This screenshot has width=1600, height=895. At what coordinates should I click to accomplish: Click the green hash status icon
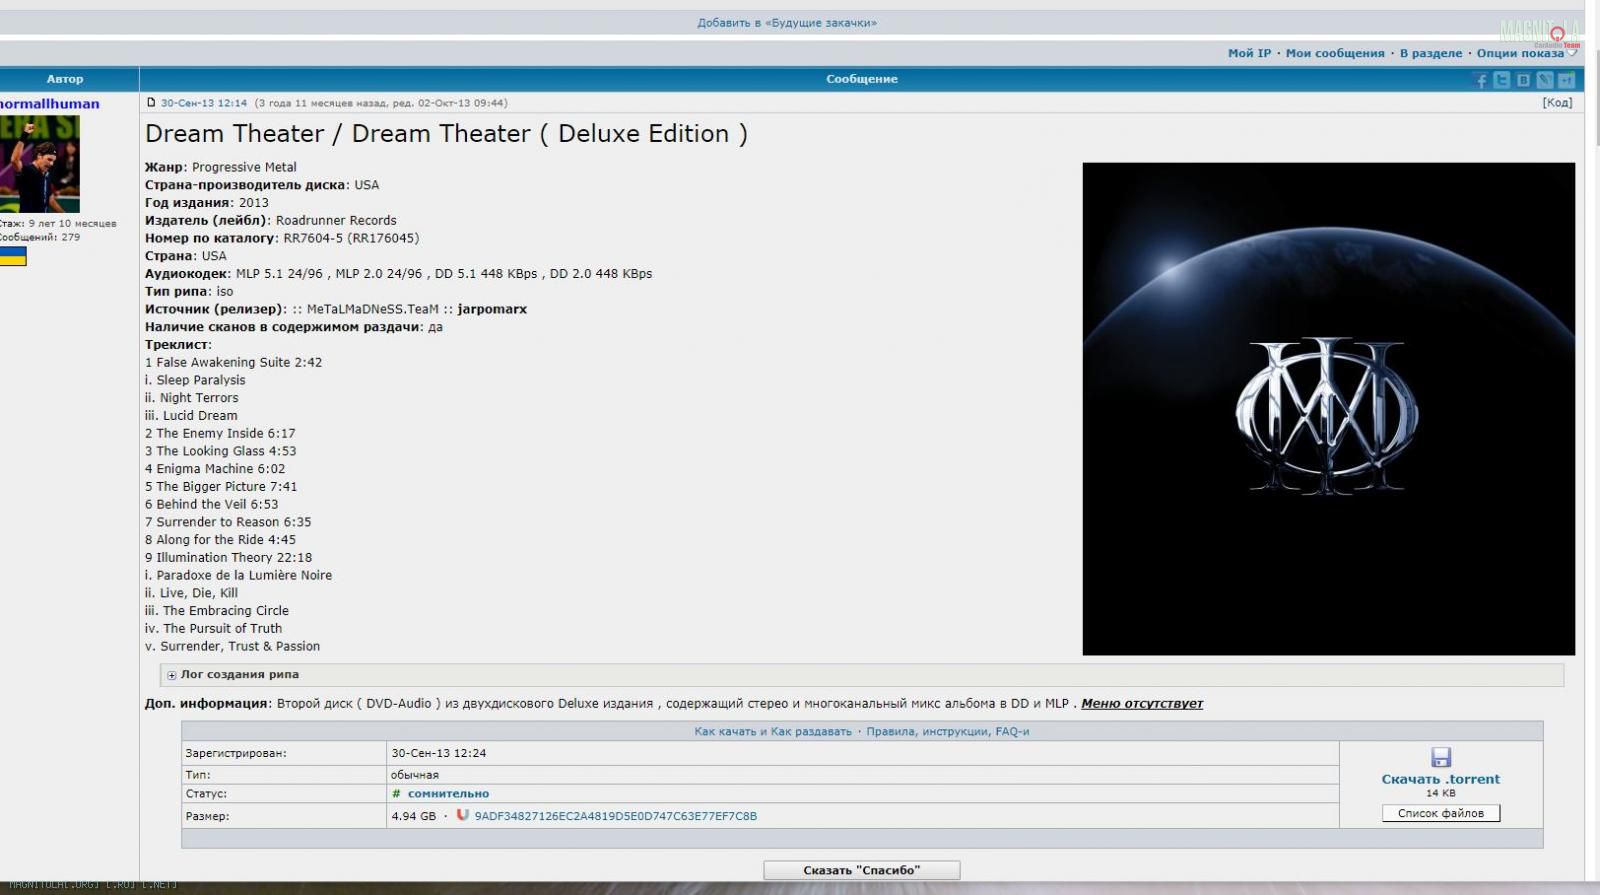[396, 794]
